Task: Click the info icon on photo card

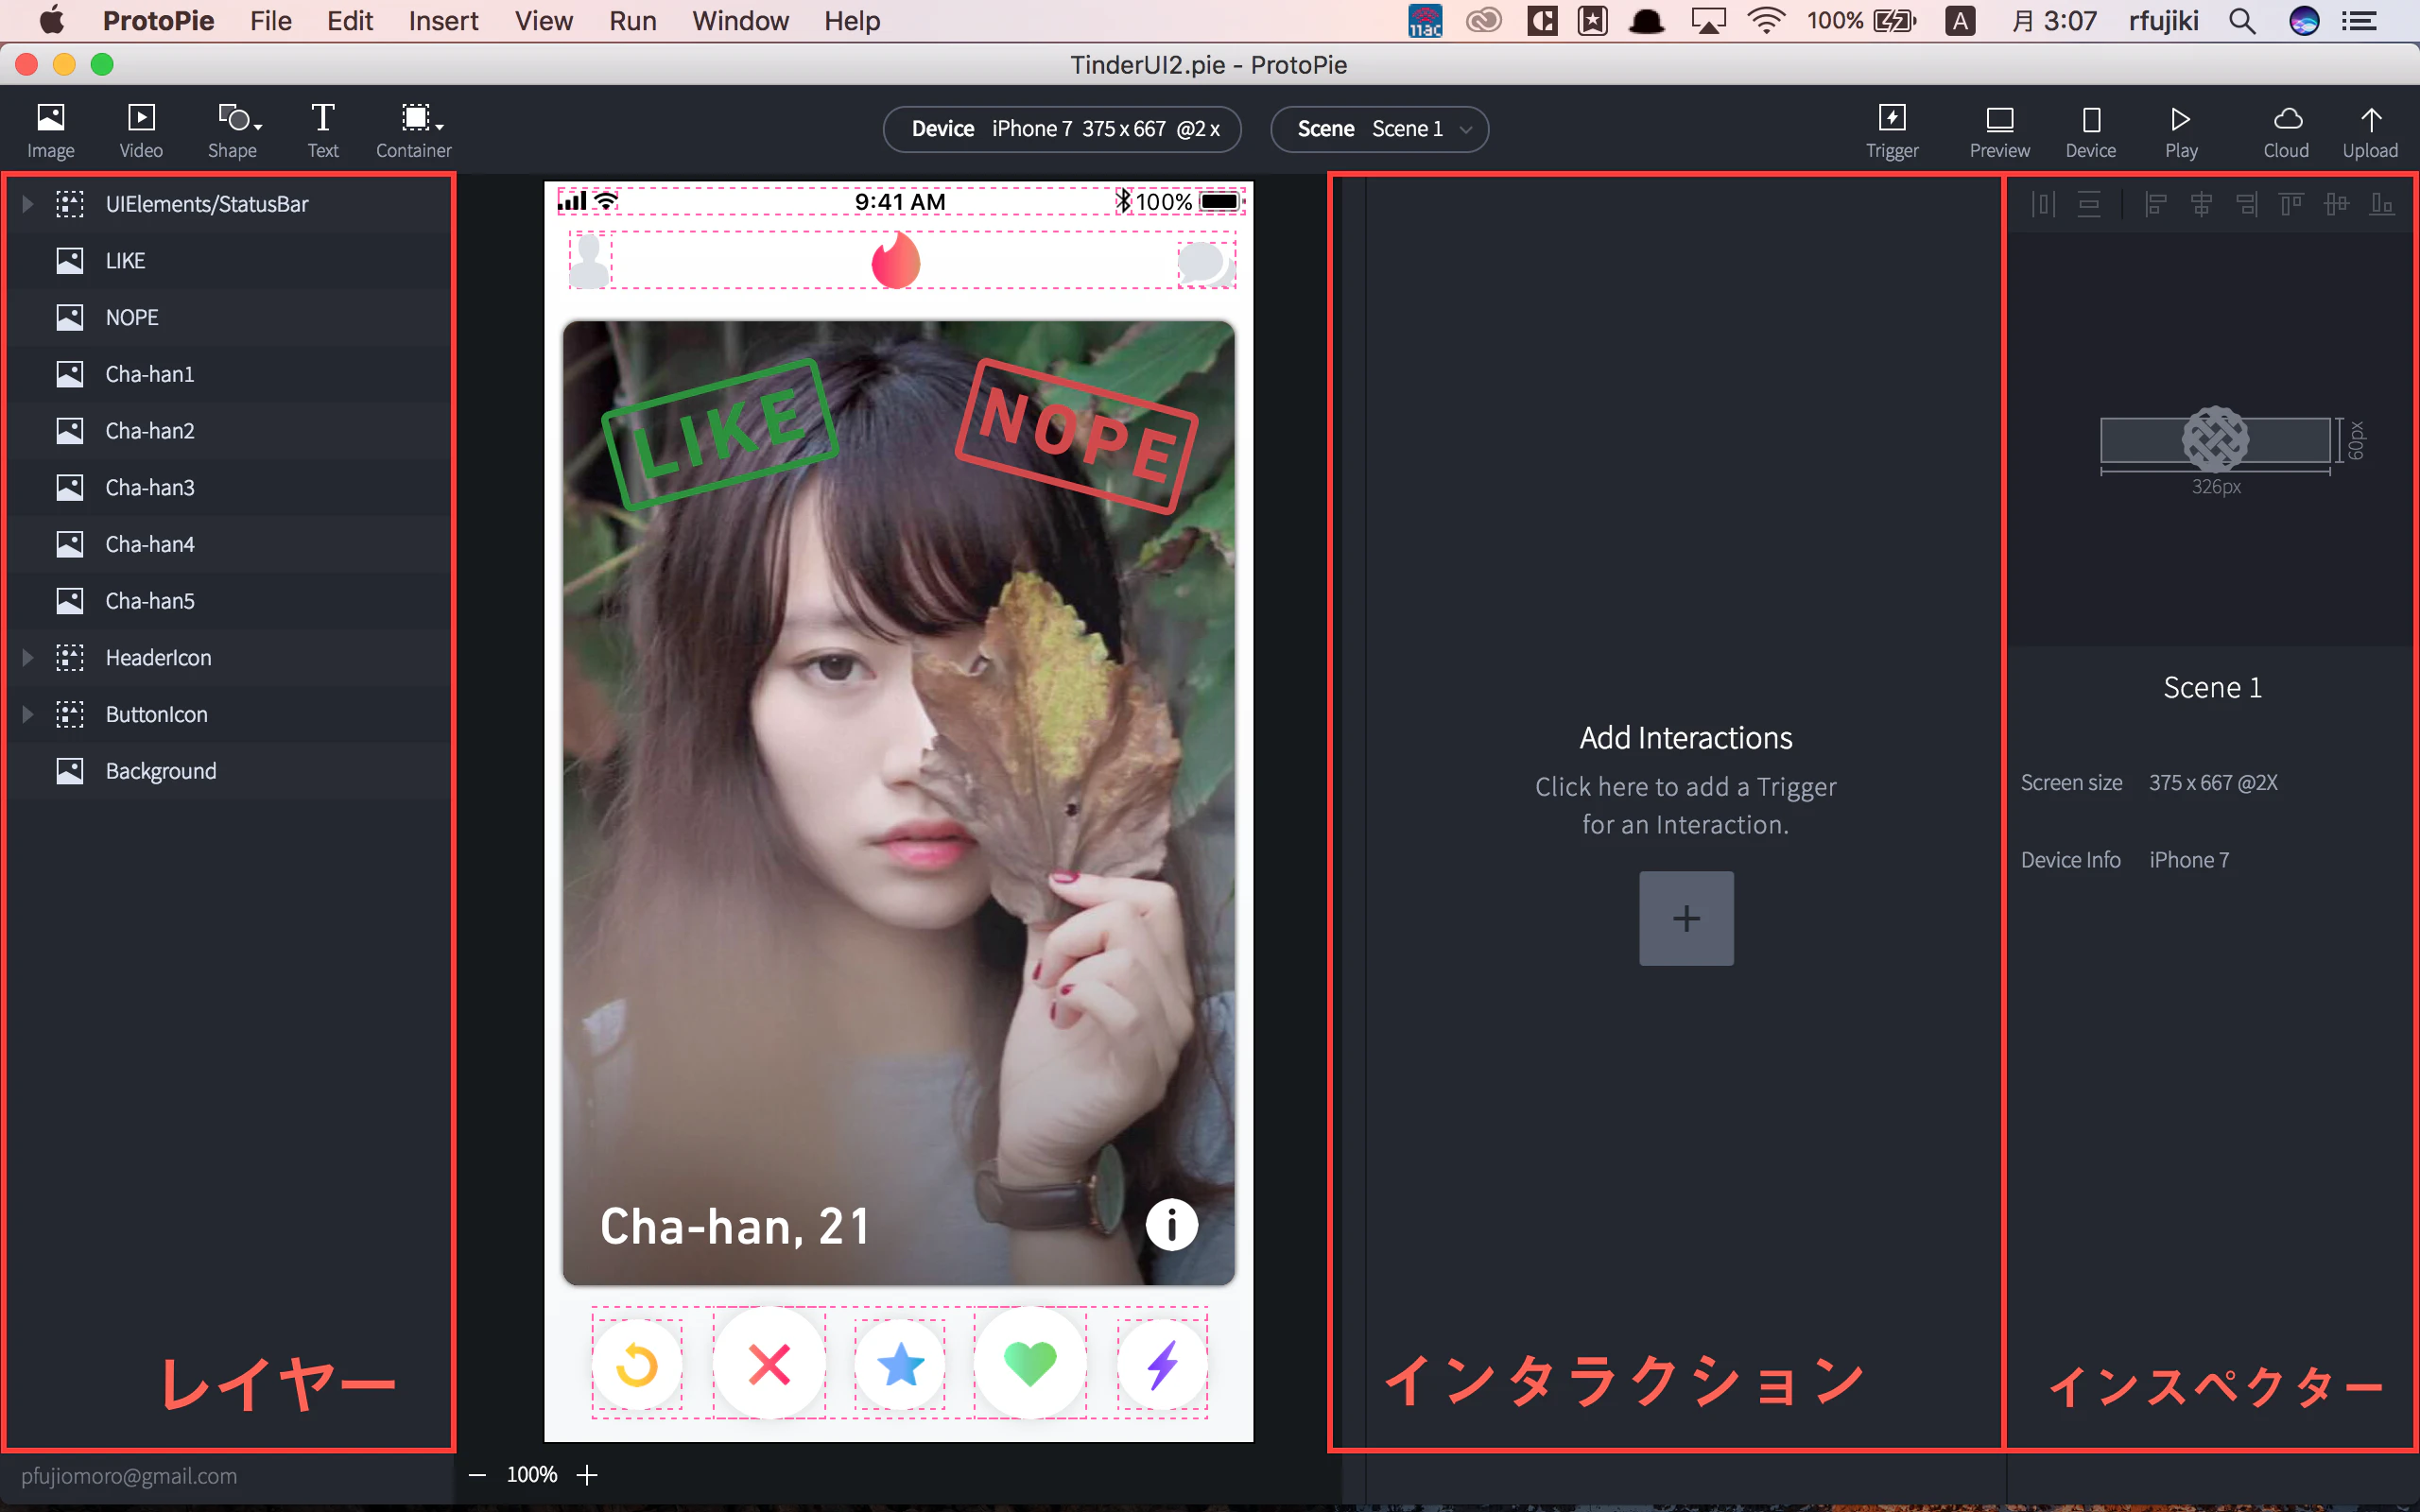Action: click(x=1171, y=1224)
